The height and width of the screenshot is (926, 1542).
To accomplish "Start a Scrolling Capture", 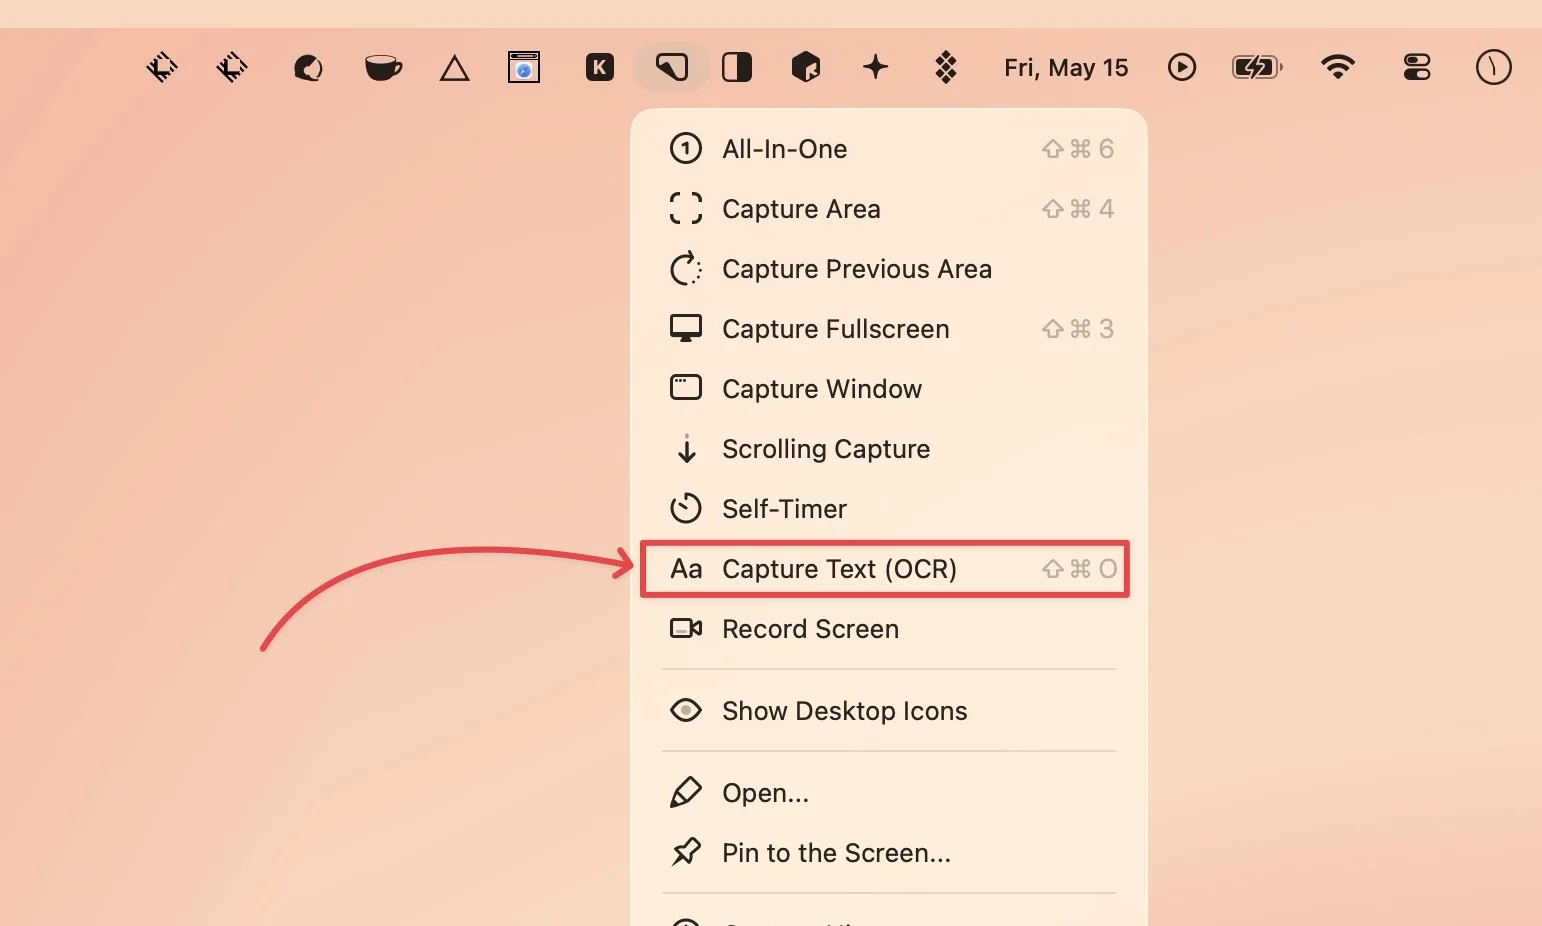I will (889, 449).
